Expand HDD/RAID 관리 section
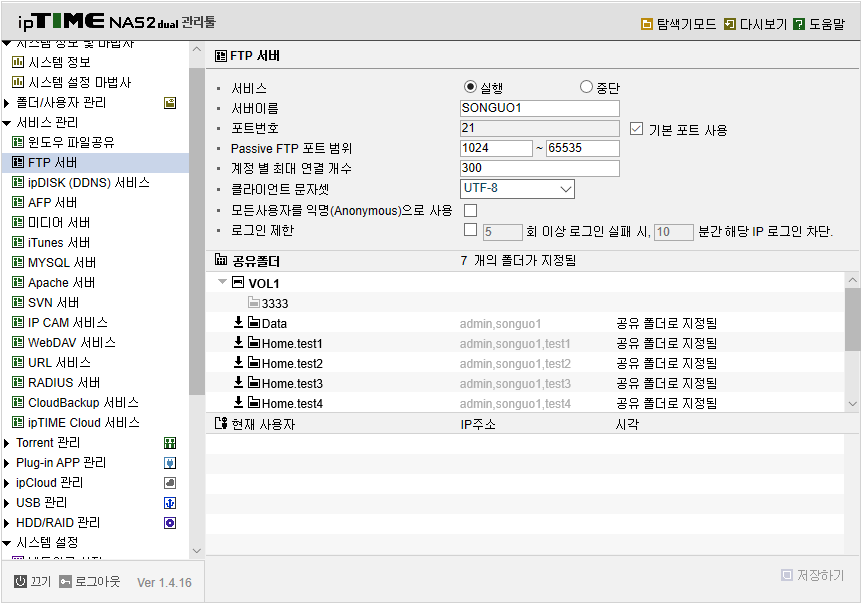 [7, 523]
